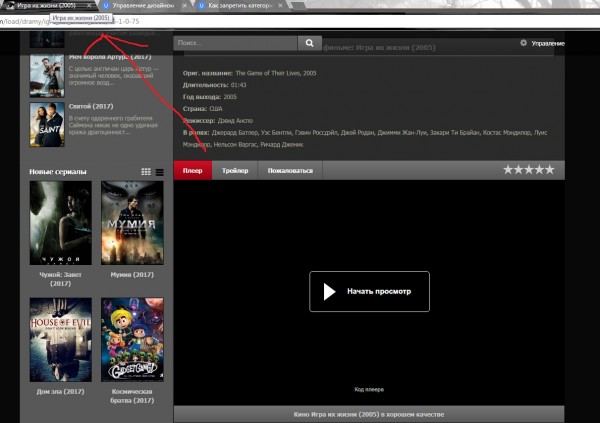Viewport: 600px width, 423px height.
Task: Switch to list view for Новые сериалы
Action: point(160,172)
